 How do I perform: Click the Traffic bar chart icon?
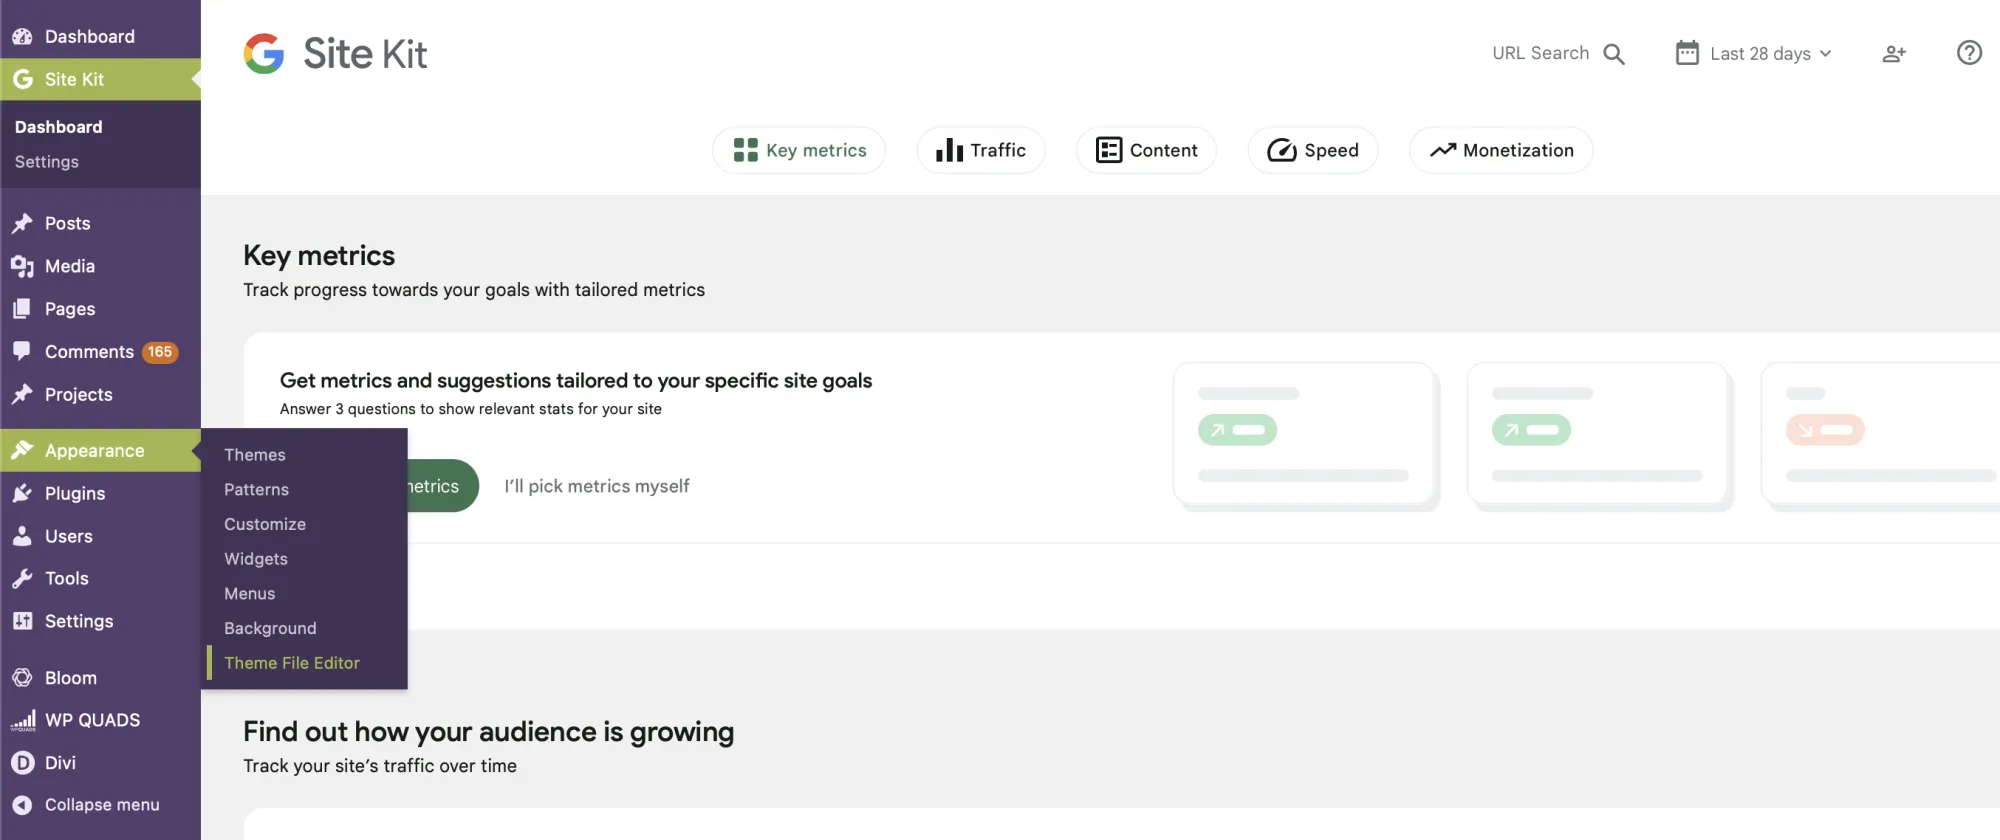[x=948, y=149]
